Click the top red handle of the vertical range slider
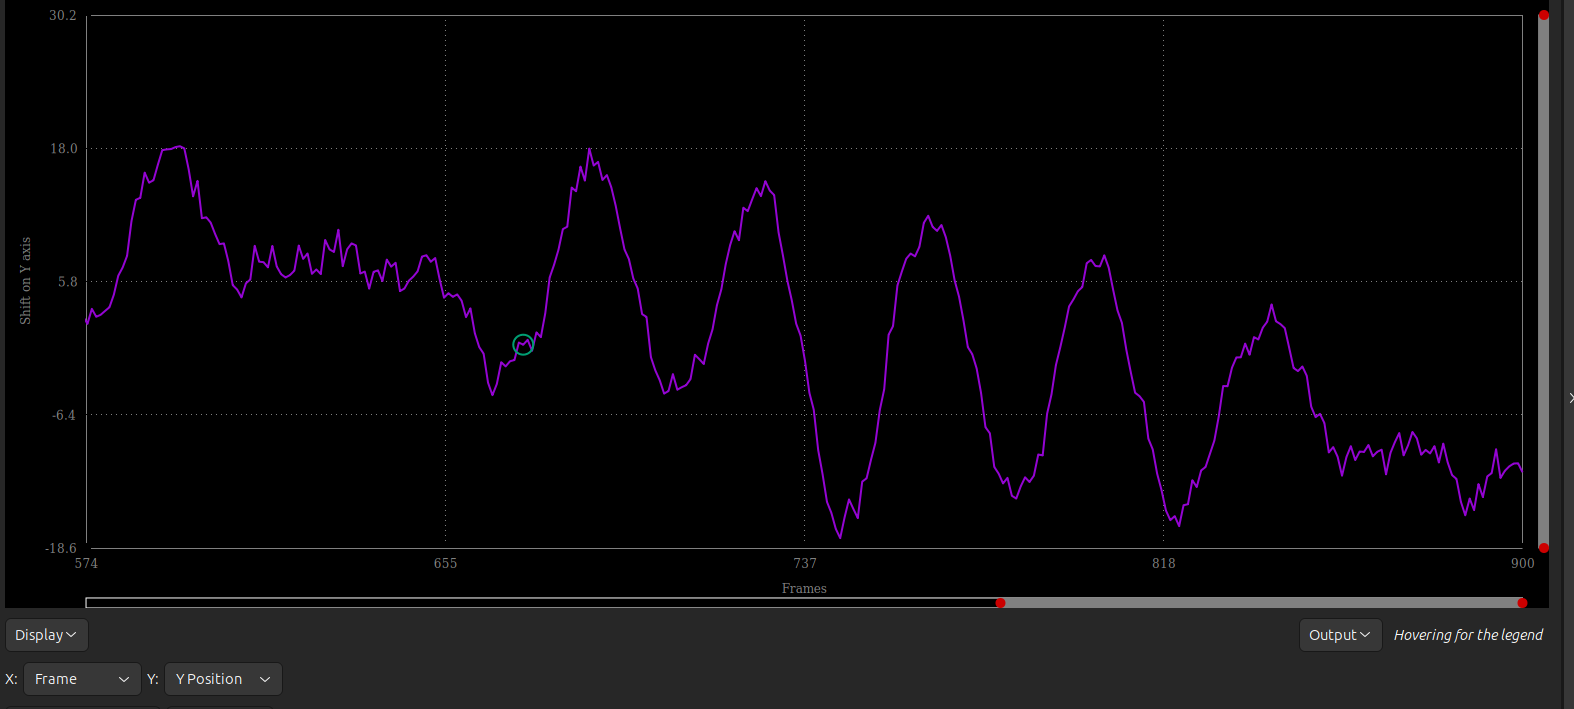This screenshot has height=709, width=1574. [x=1544, y=15]
